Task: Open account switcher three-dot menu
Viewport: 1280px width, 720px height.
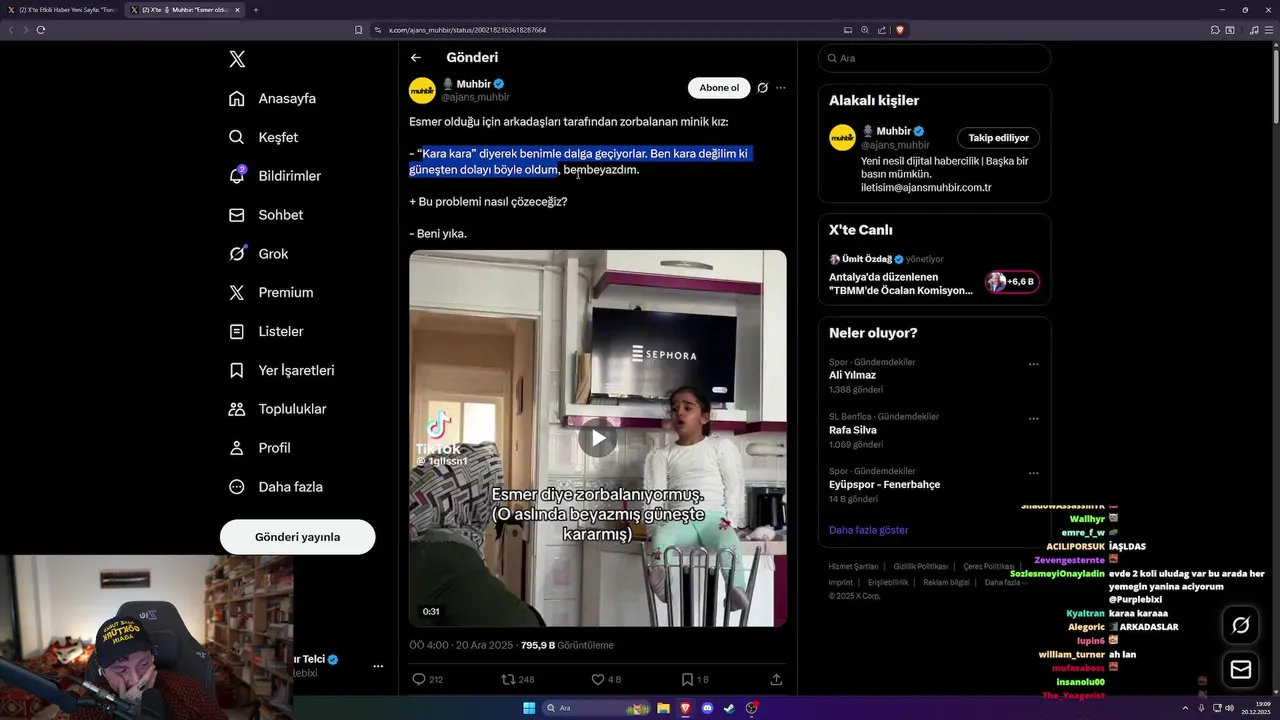Action: pos(378,666)
